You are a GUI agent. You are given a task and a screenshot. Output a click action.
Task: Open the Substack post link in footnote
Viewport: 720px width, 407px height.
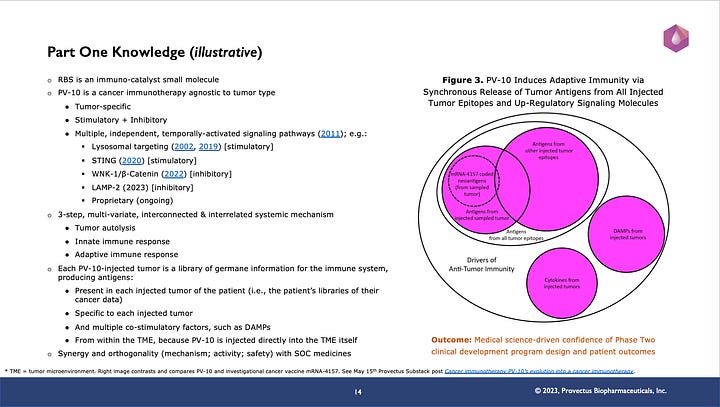point(539,371)
